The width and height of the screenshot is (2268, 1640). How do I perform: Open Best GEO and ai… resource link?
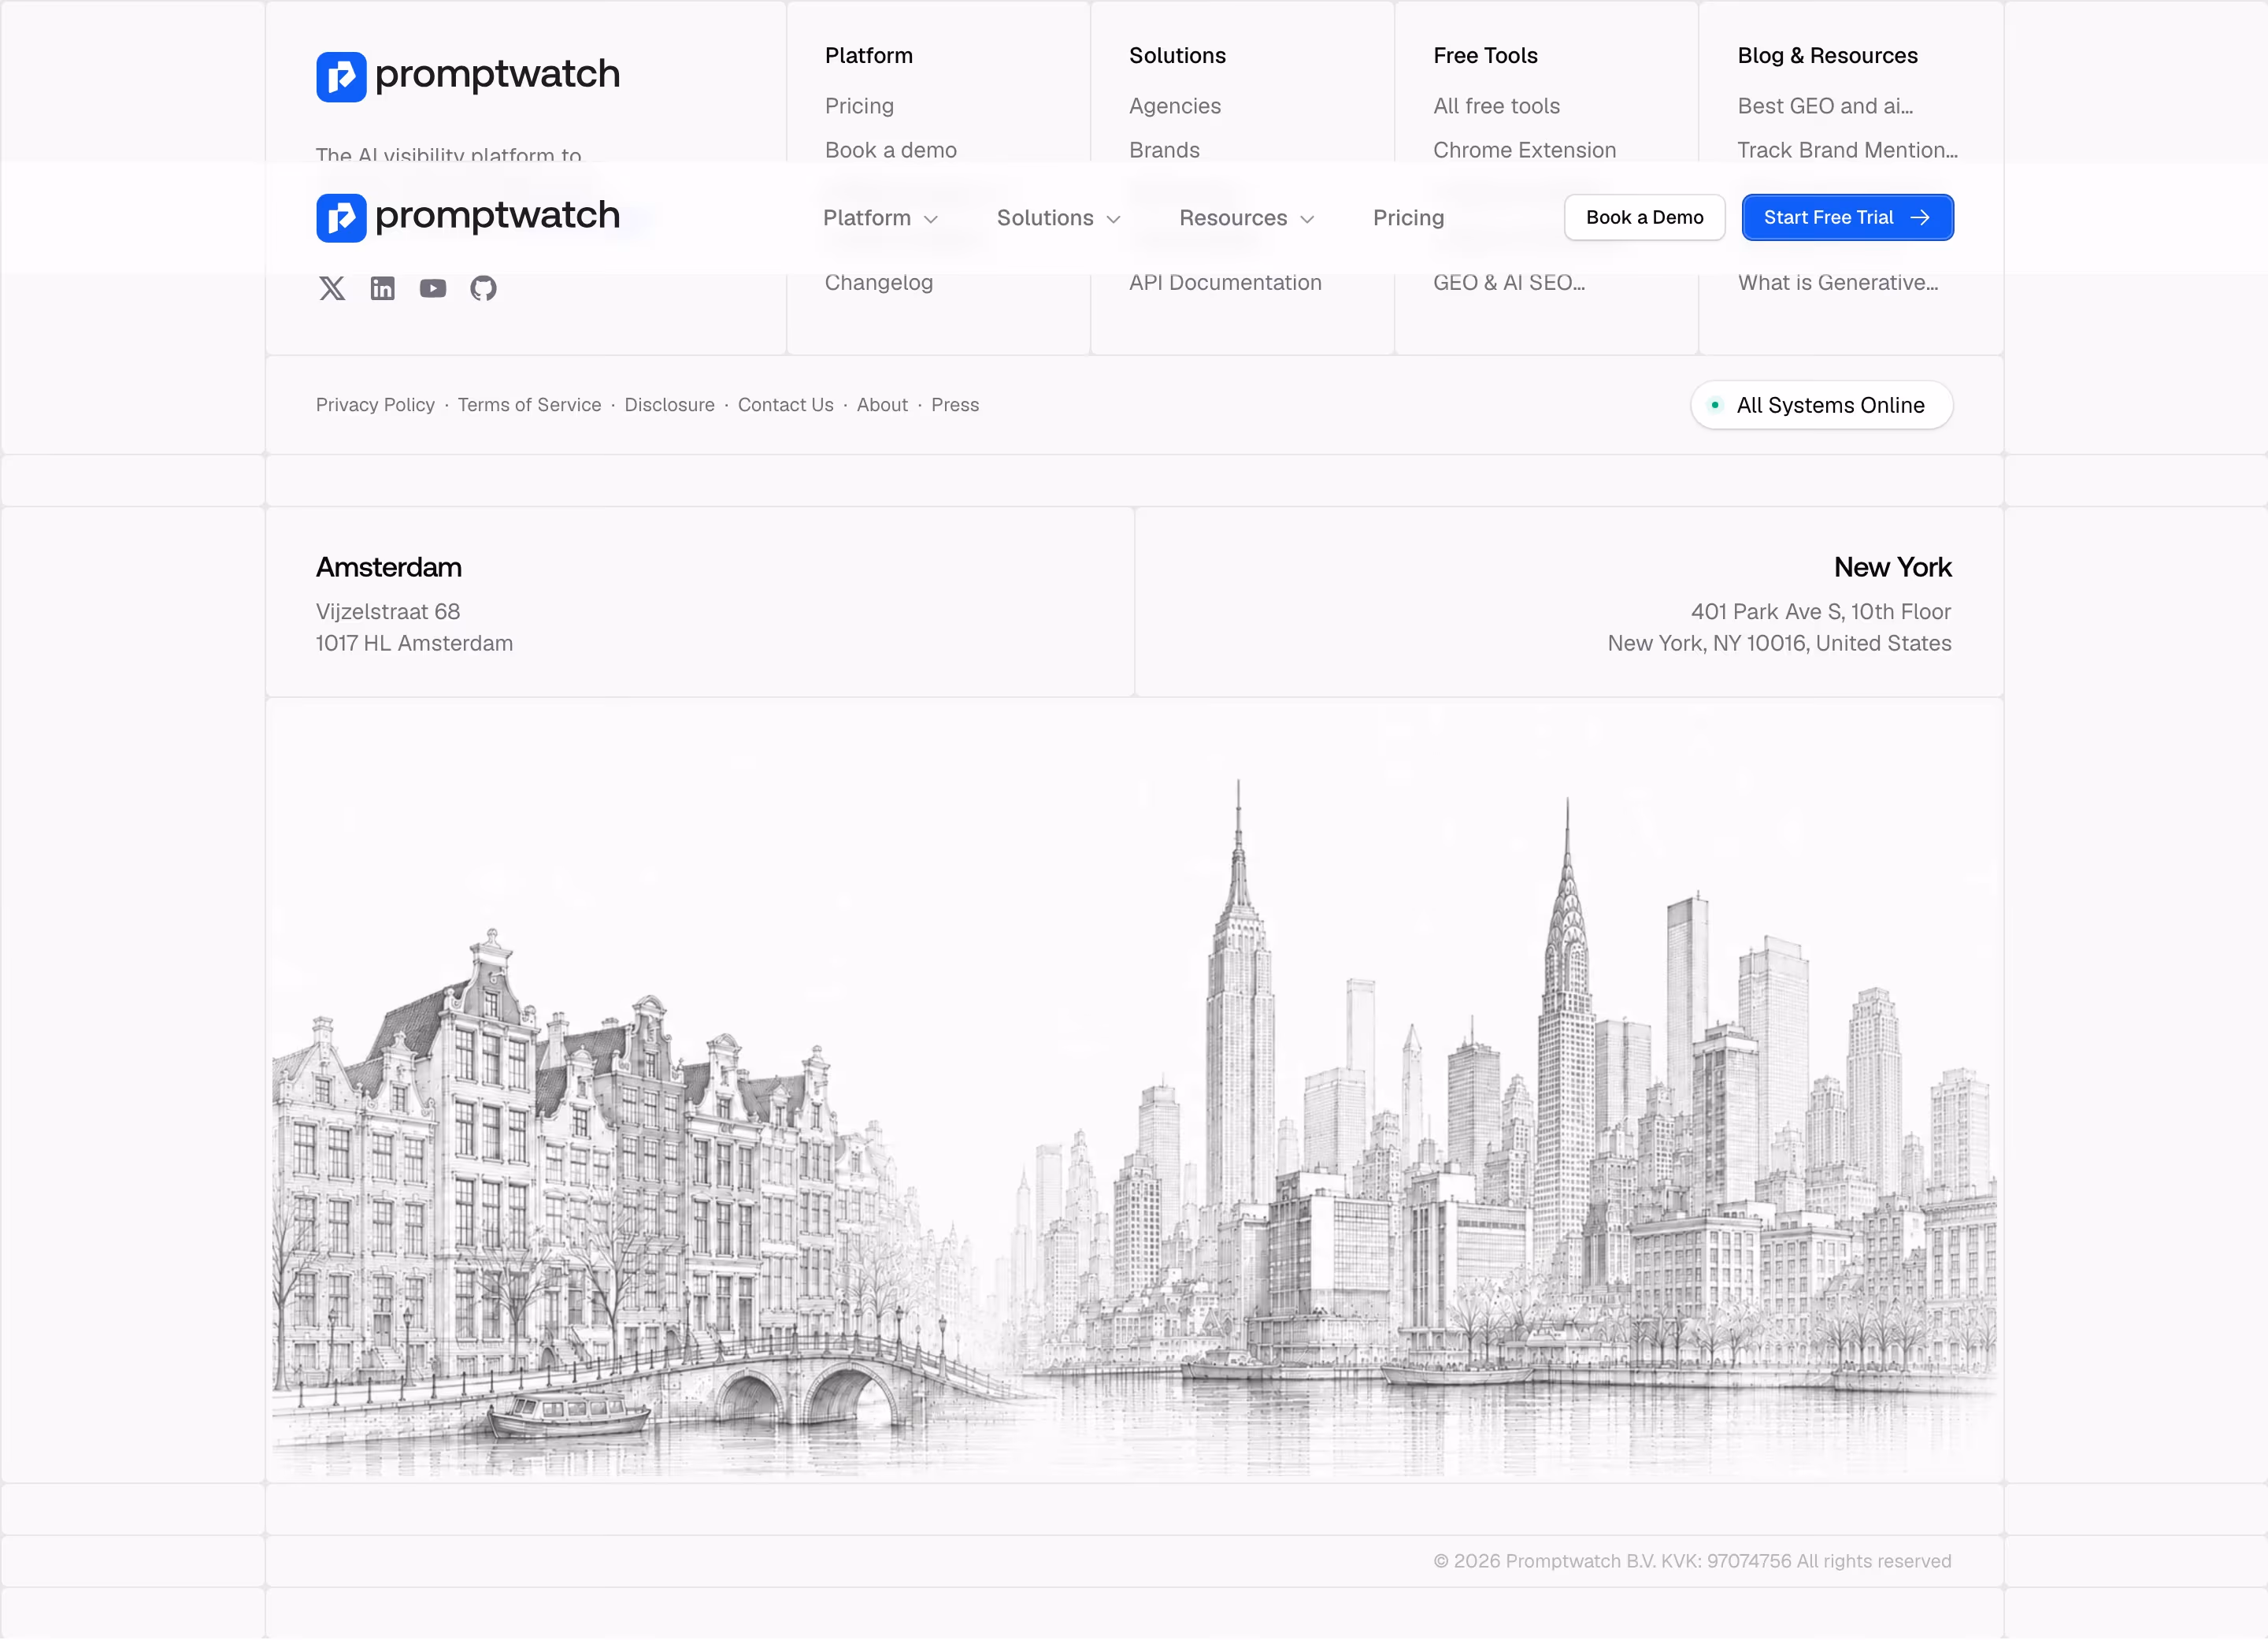coord(1825,106)
